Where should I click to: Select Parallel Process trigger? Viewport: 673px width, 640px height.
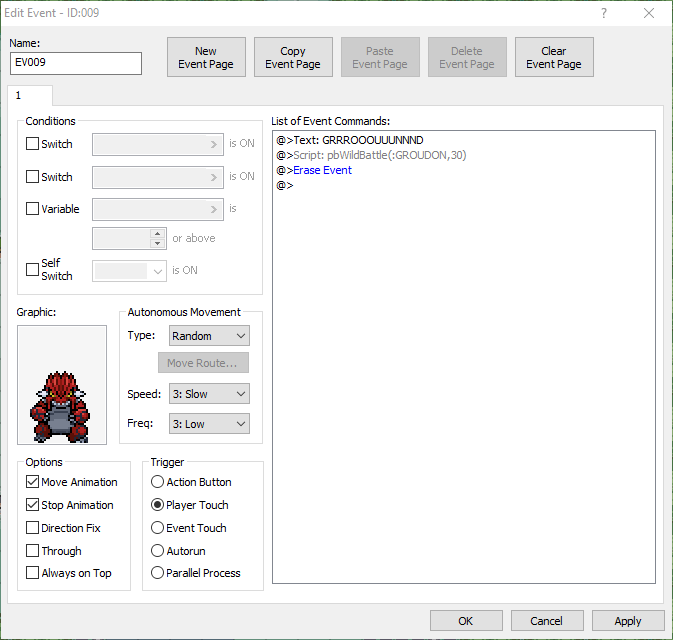point(157,574)
